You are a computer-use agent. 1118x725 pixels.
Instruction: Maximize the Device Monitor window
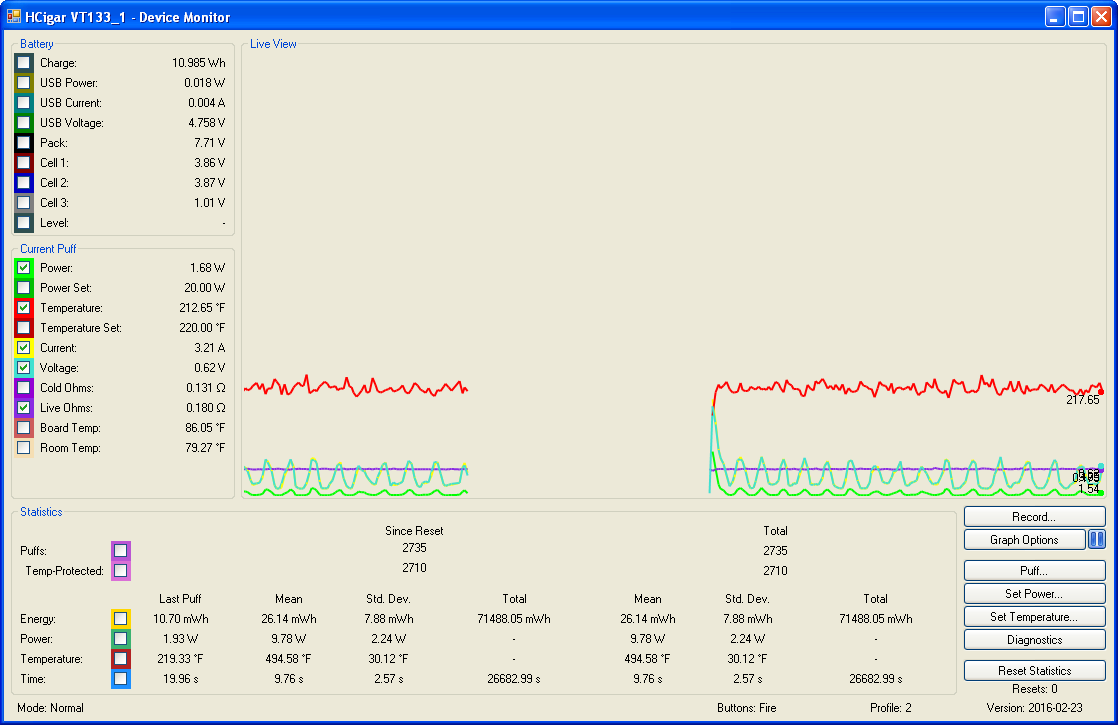point(1078,17)
